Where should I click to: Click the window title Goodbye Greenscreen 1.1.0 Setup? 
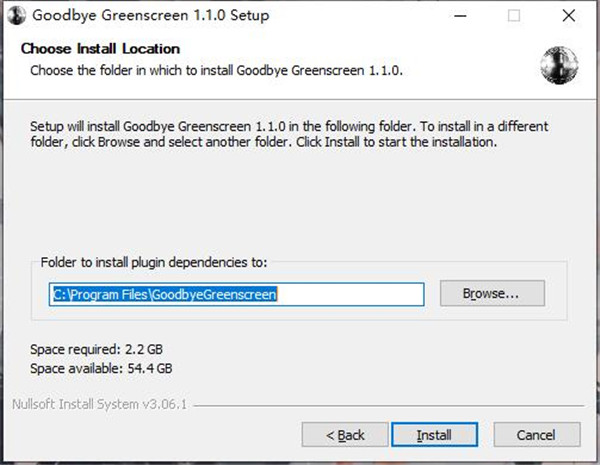151,15
